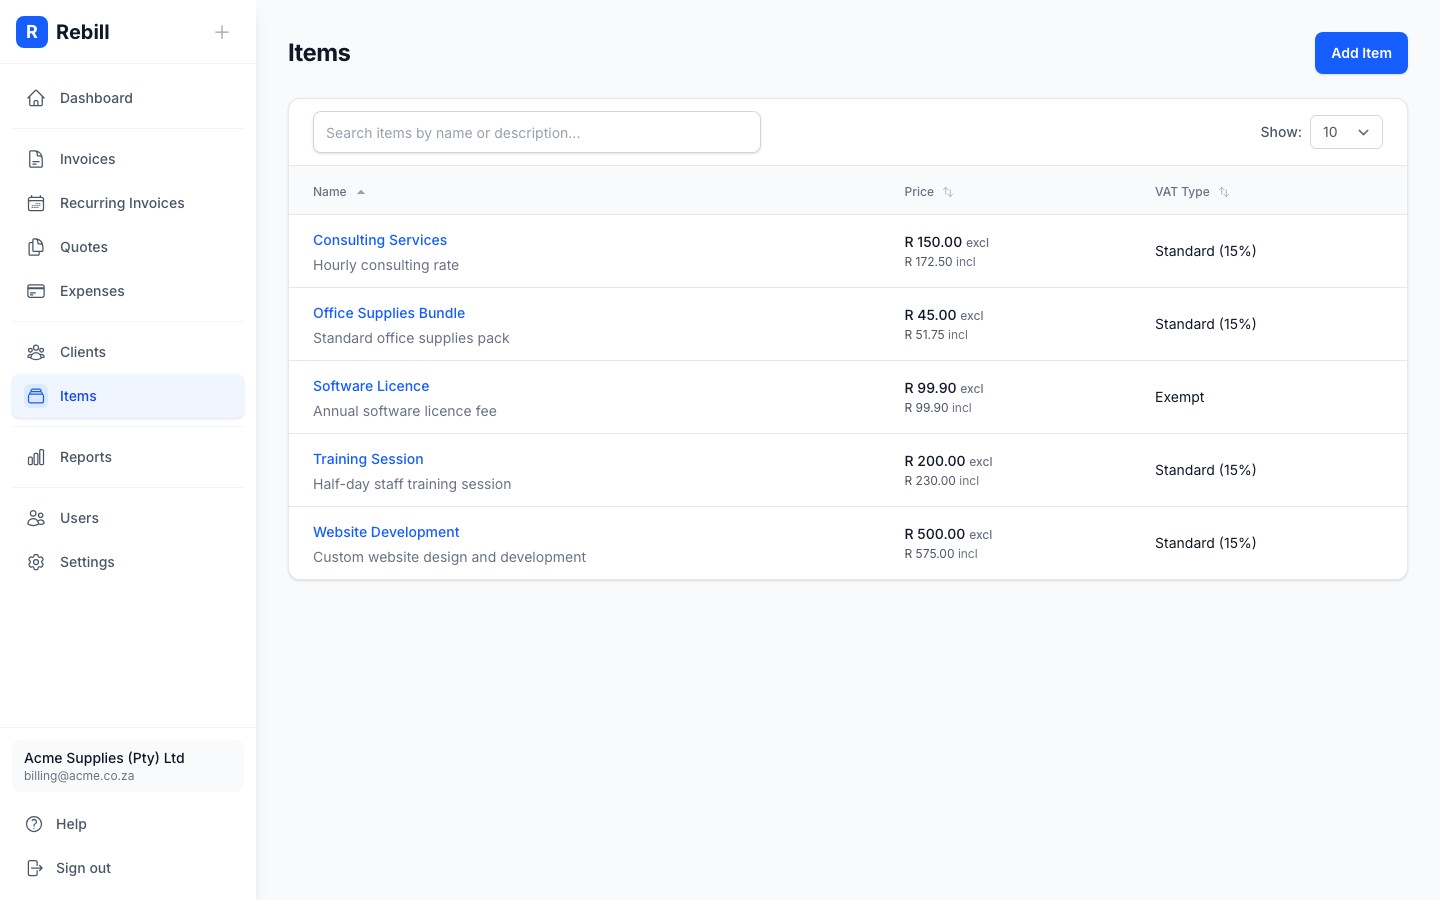
Task: Click inside the items search field
Action: coord(536,132)
